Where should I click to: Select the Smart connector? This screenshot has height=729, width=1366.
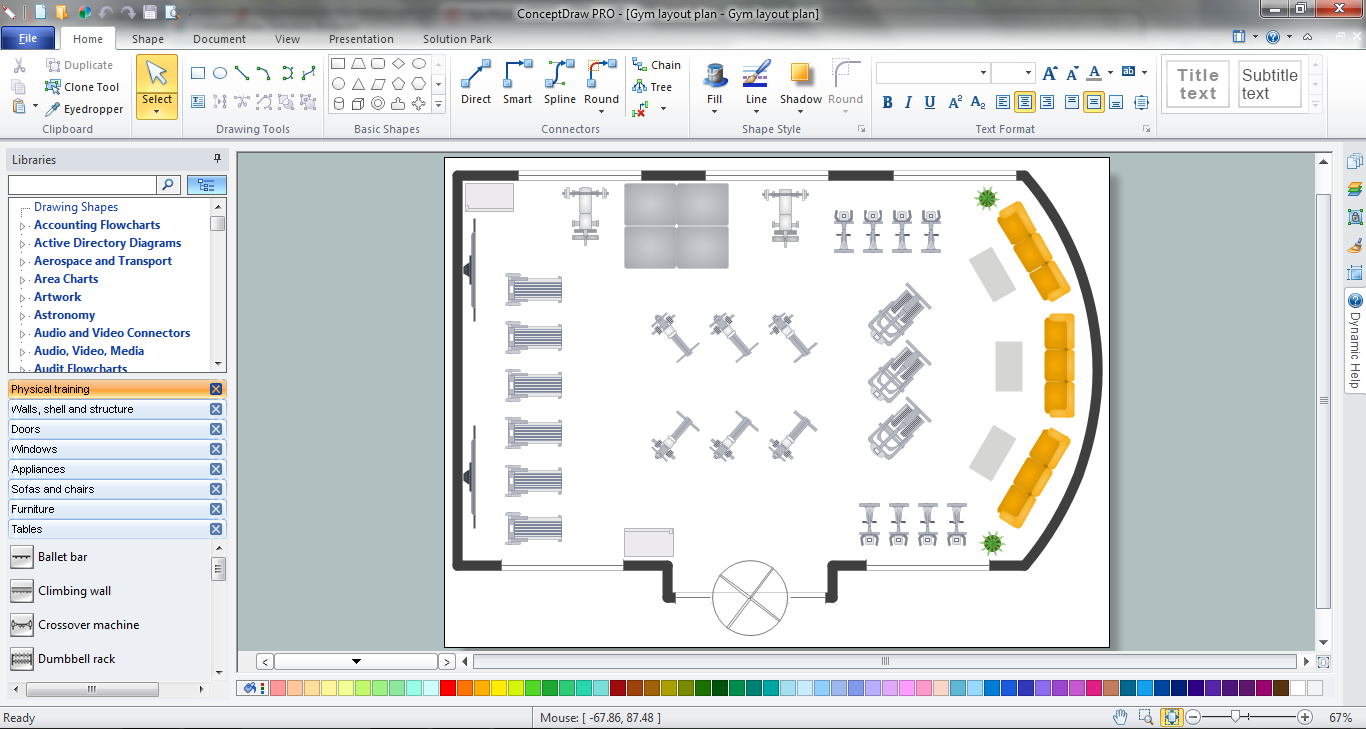tap(517, 82)
